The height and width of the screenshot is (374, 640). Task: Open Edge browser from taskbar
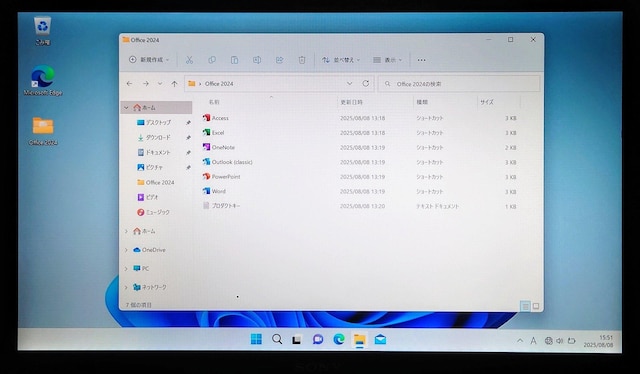339,339
